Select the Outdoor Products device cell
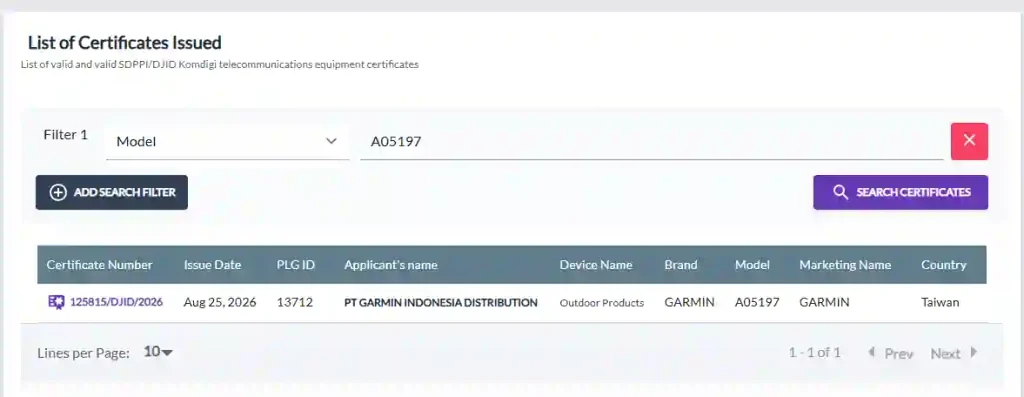 point(601,303)
